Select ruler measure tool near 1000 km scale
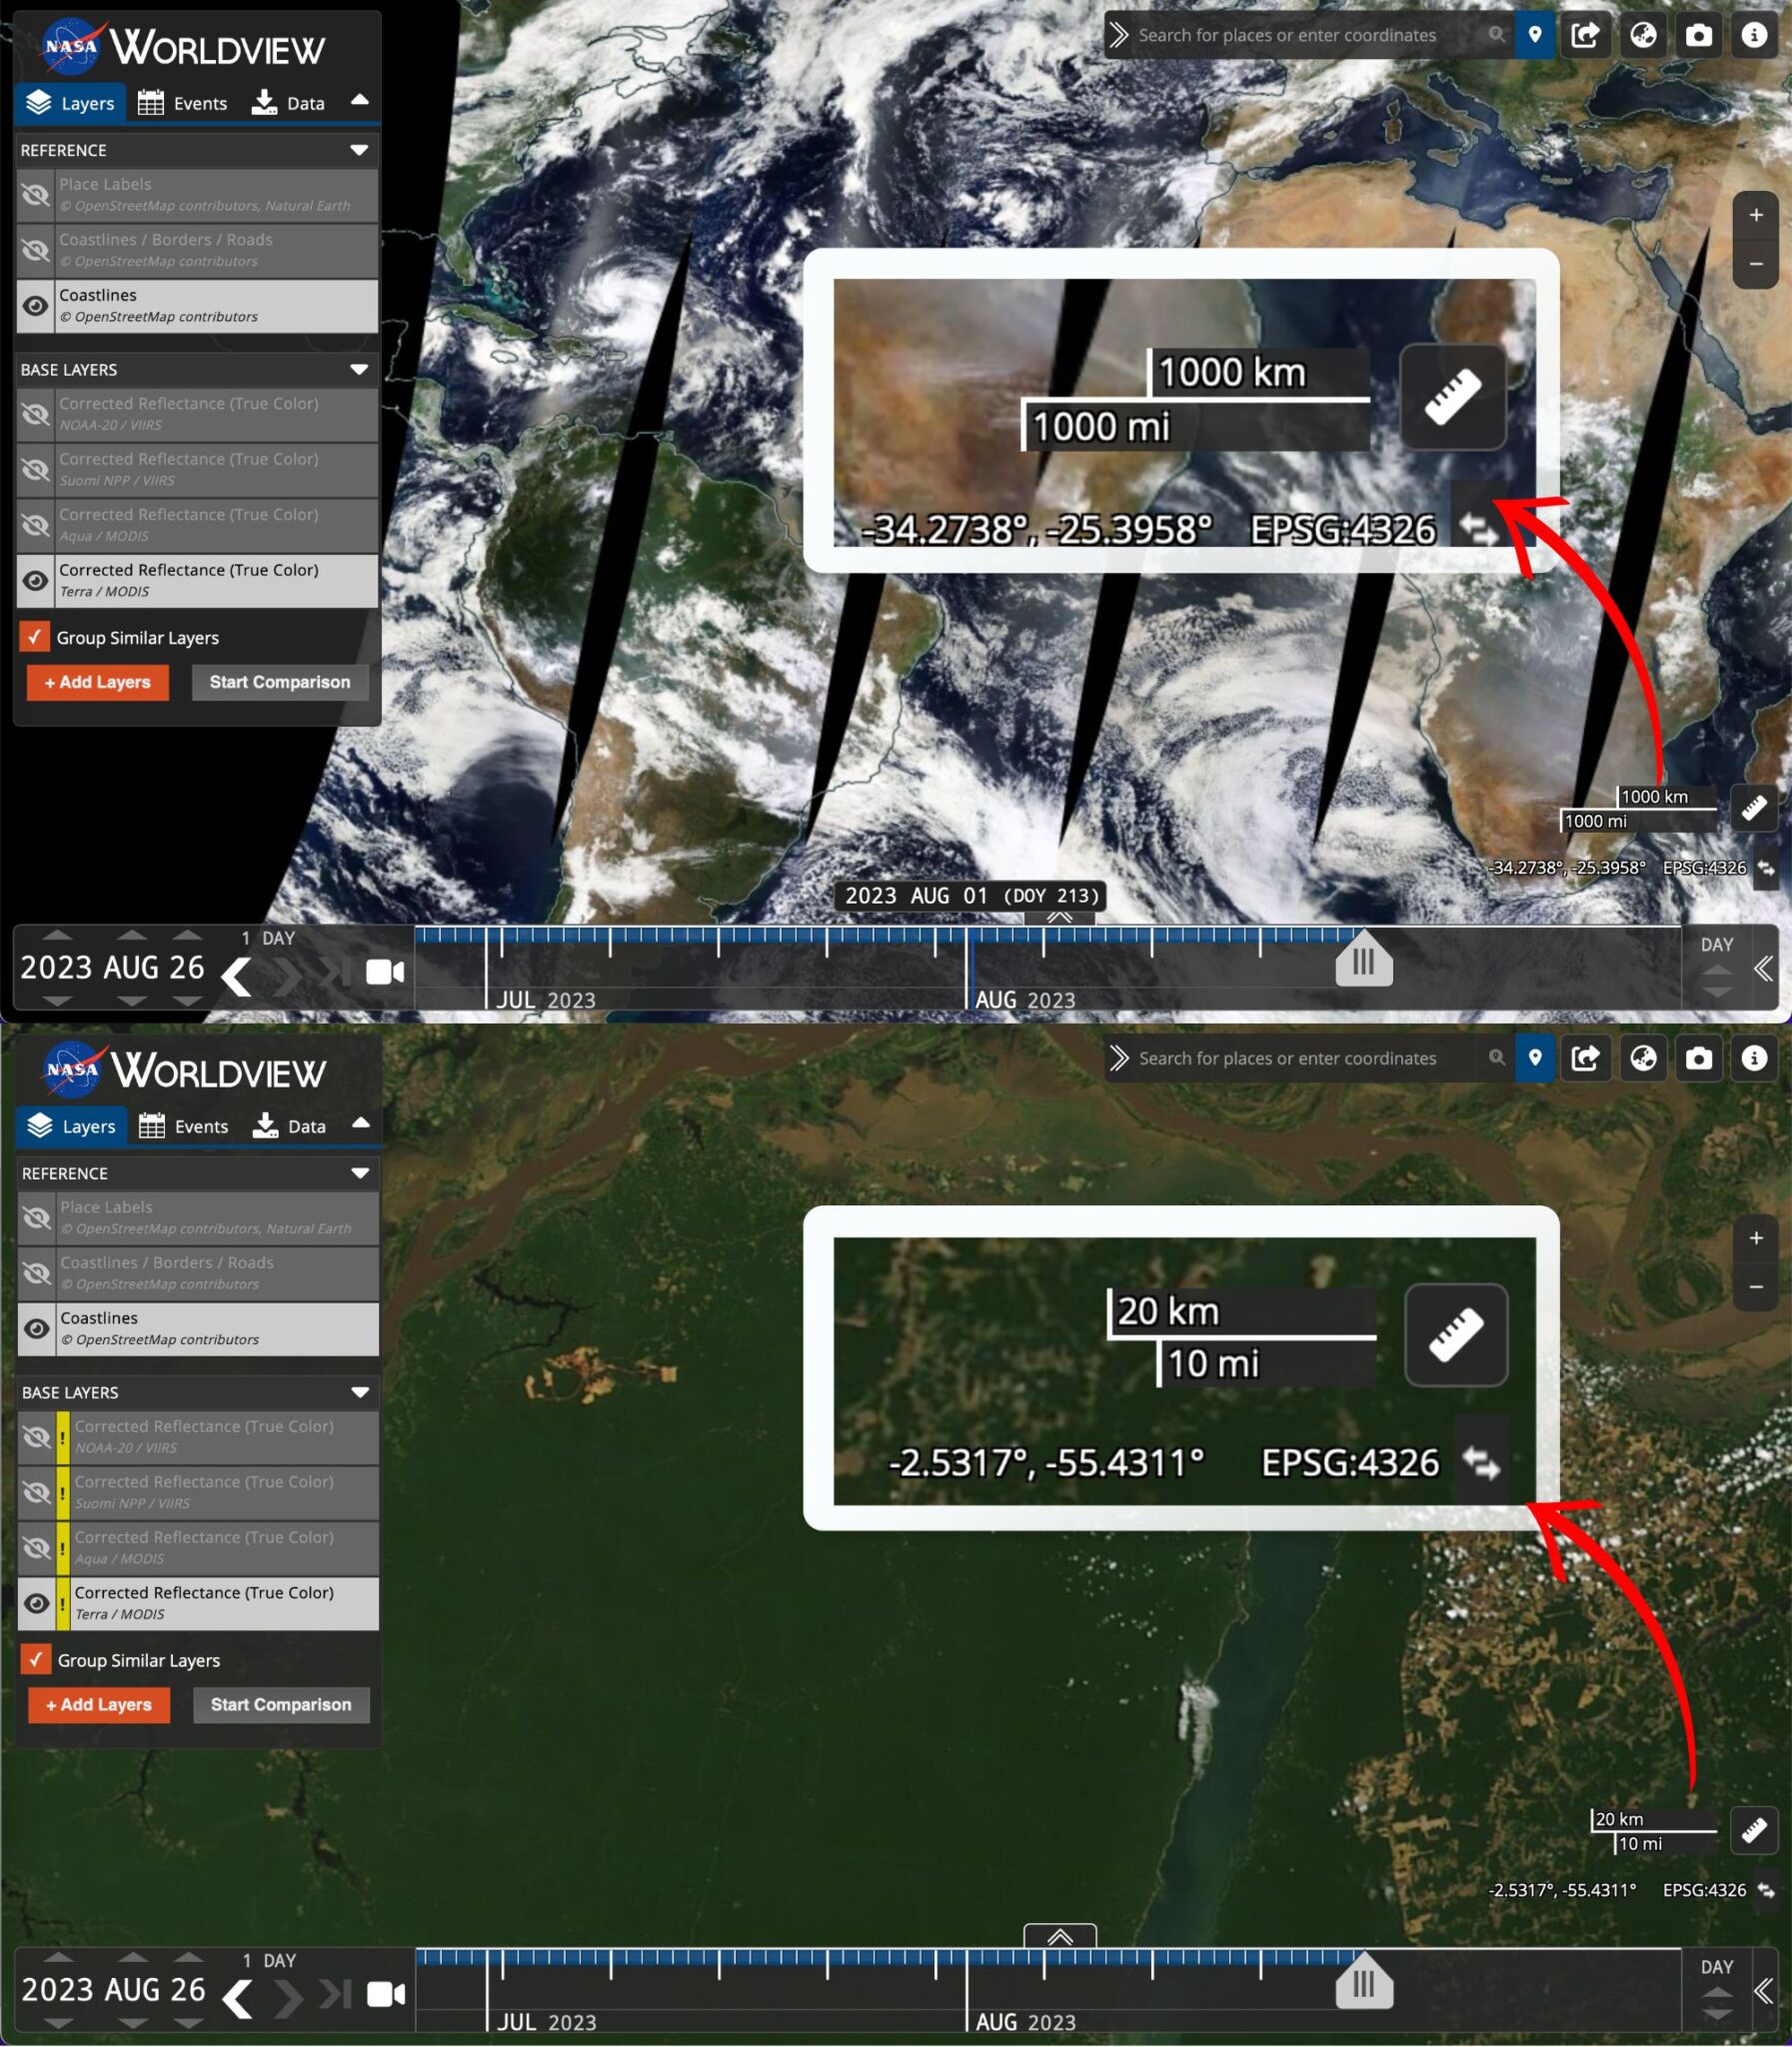1792x2047 pixels. [x=1754, y=808]
